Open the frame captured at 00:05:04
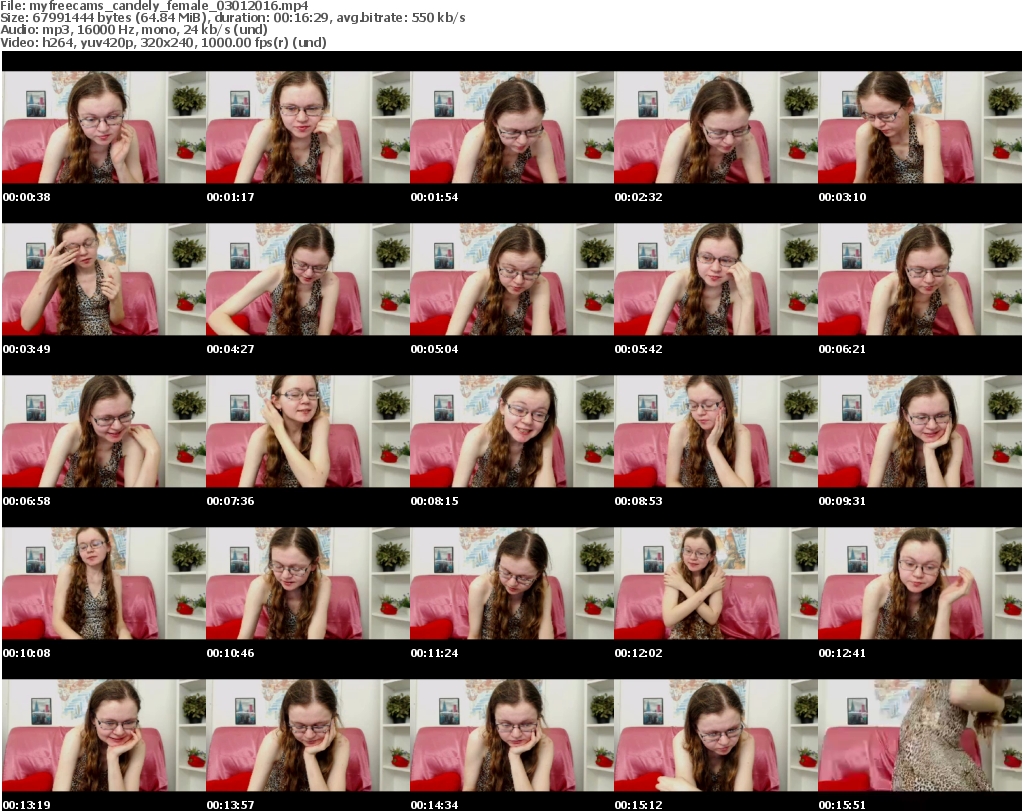Screen dimensions: 1024x811 click(511, 279)
